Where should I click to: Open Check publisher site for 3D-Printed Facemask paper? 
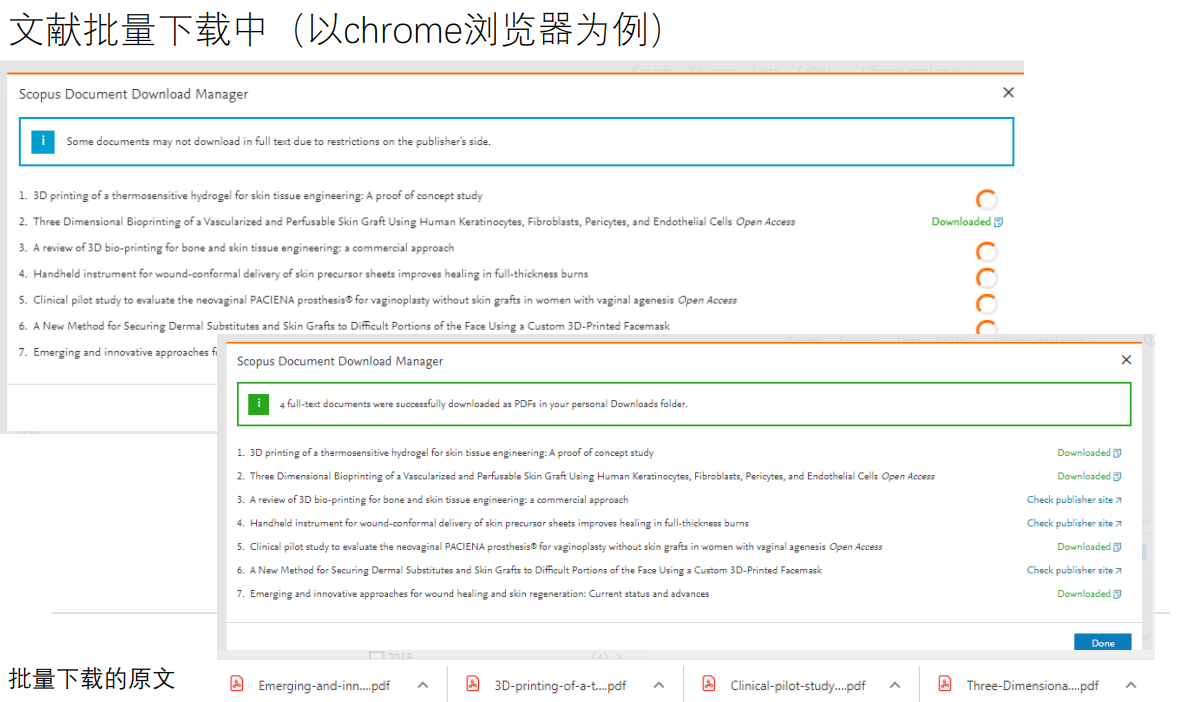pyautogui.click(x=1074, y=570)
